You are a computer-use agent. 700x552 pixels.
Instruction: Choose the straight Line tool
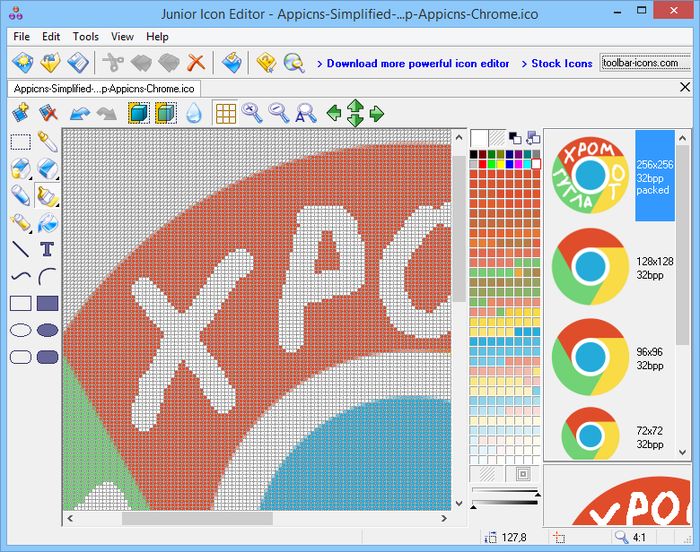click(20, 249)
